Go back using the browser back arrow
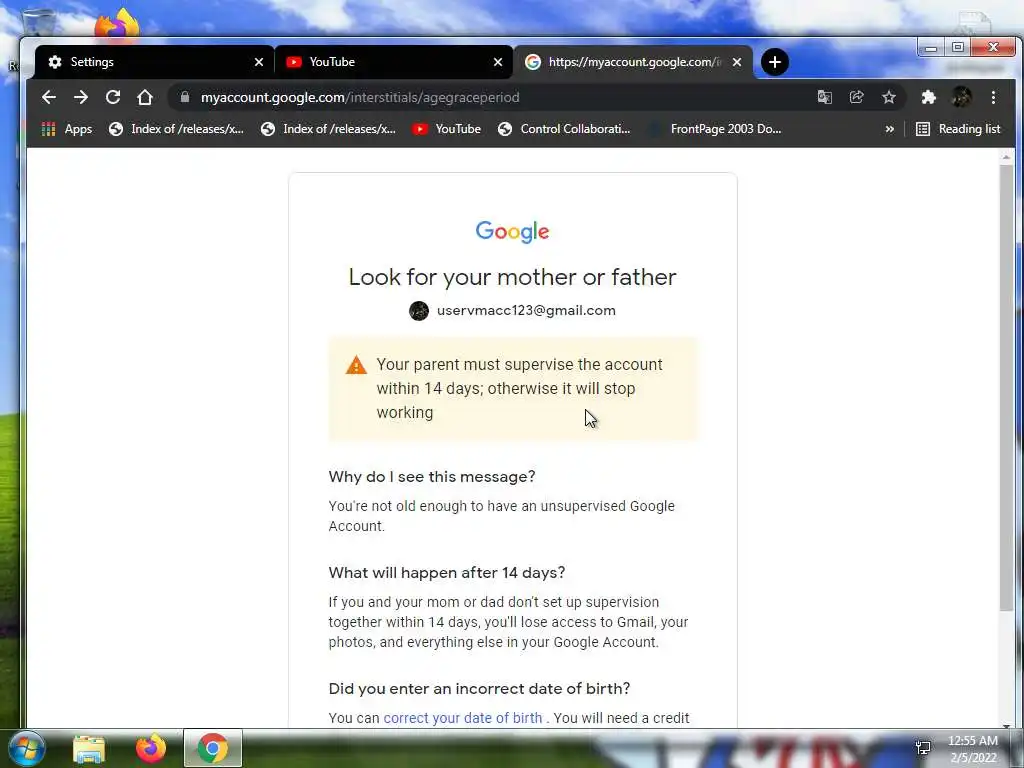 49,97
